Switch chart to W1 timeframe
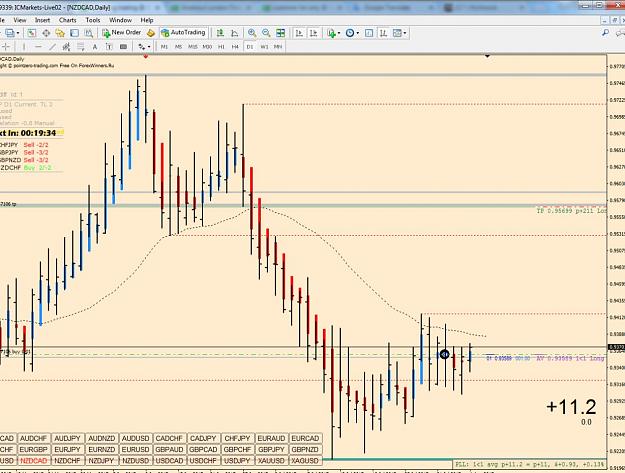The width and height of the screenshot is (625, 473). click(264, 47)
